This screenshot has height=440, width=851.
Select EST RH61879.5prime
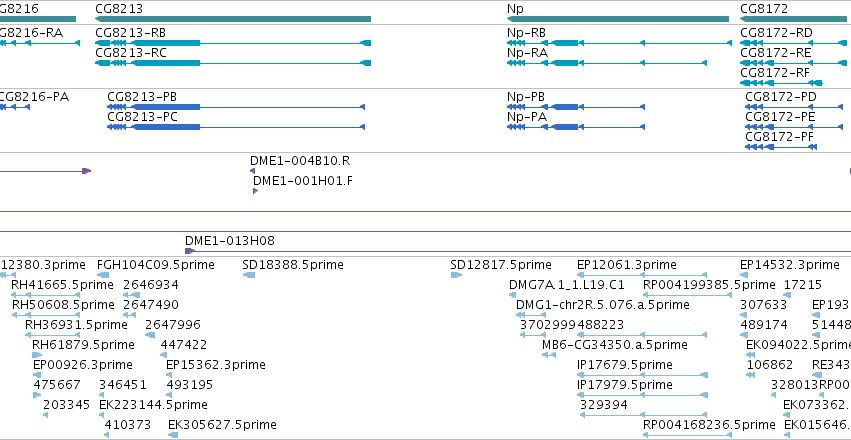(x=37, y=355)
